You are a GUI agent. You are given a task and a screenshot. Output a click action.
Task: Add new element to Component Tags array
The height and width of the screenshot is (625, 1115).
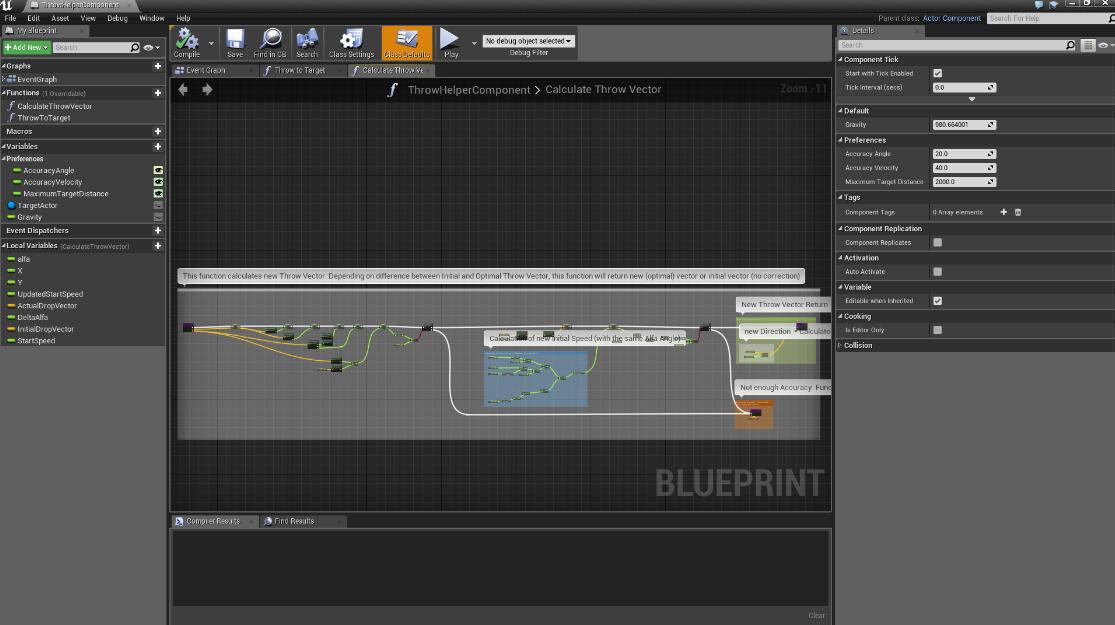click(x=1004, y=212)
